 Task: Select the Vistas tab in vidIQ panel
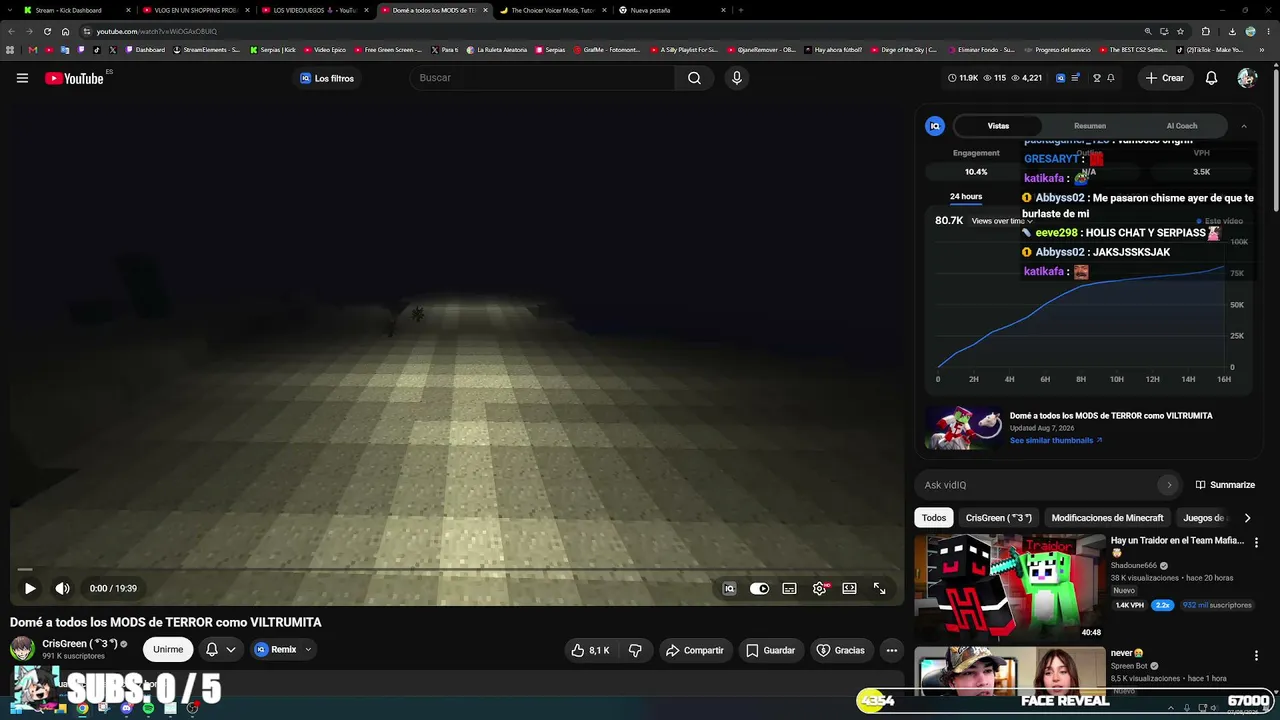(x=998, y=126)
